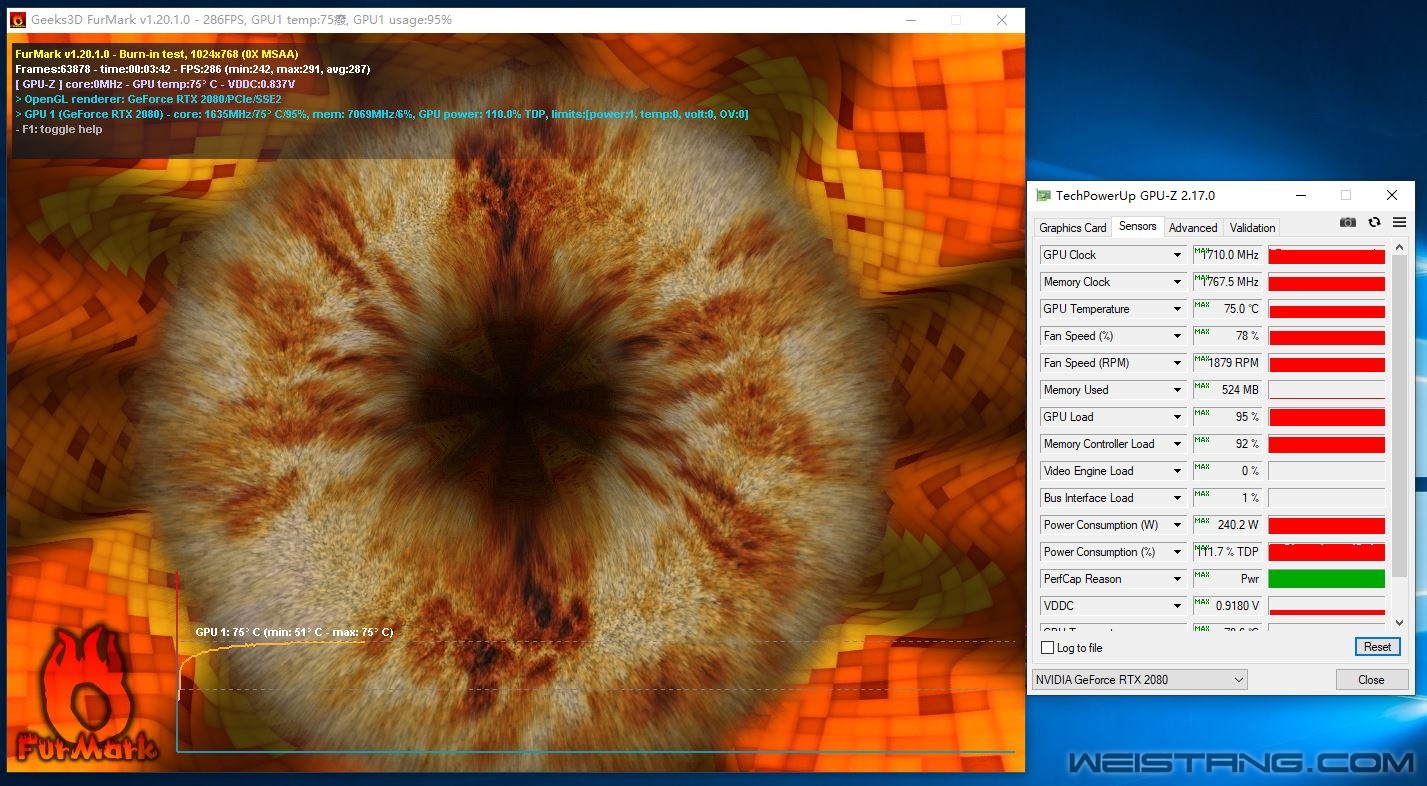The image size is (1427, 786).
Task: Click the 1710.0 MHz GPU Clock value
Action: 1228,255
